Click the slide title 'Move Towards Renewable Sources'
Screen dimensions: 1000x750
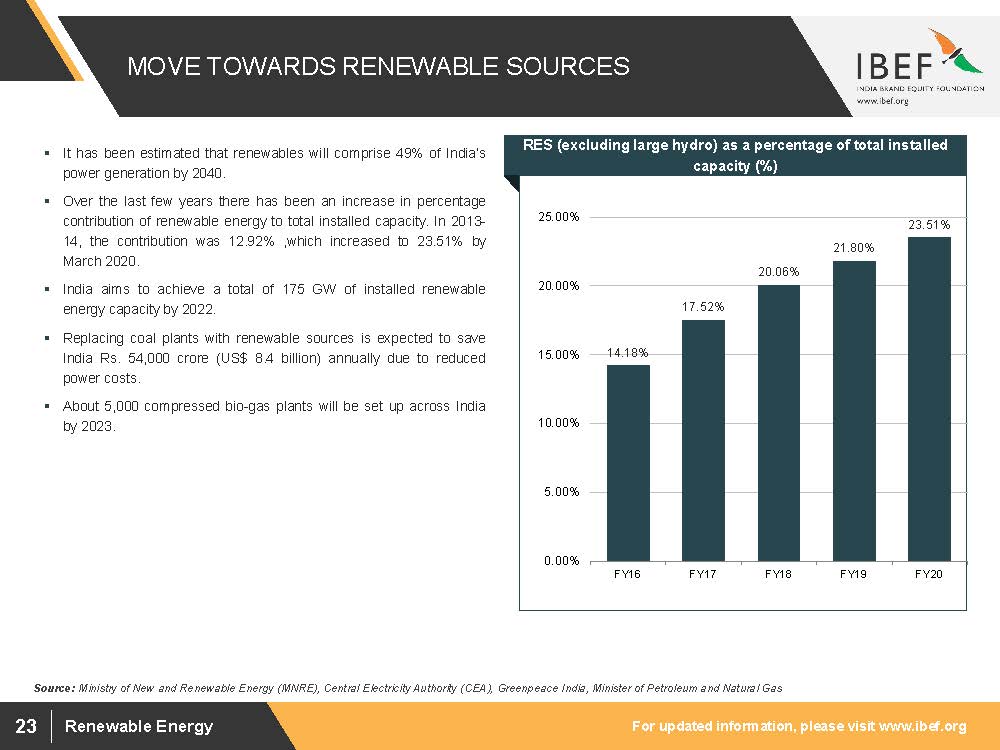pyautogui.click(x=378, y=66)
